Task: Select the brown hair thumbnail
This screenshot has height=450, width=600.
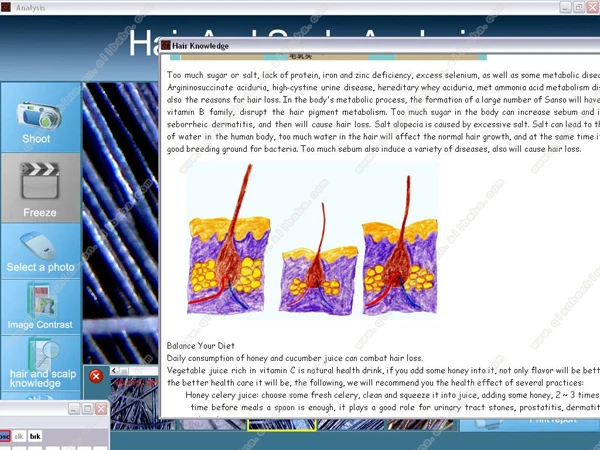Action: click(420, 424)
